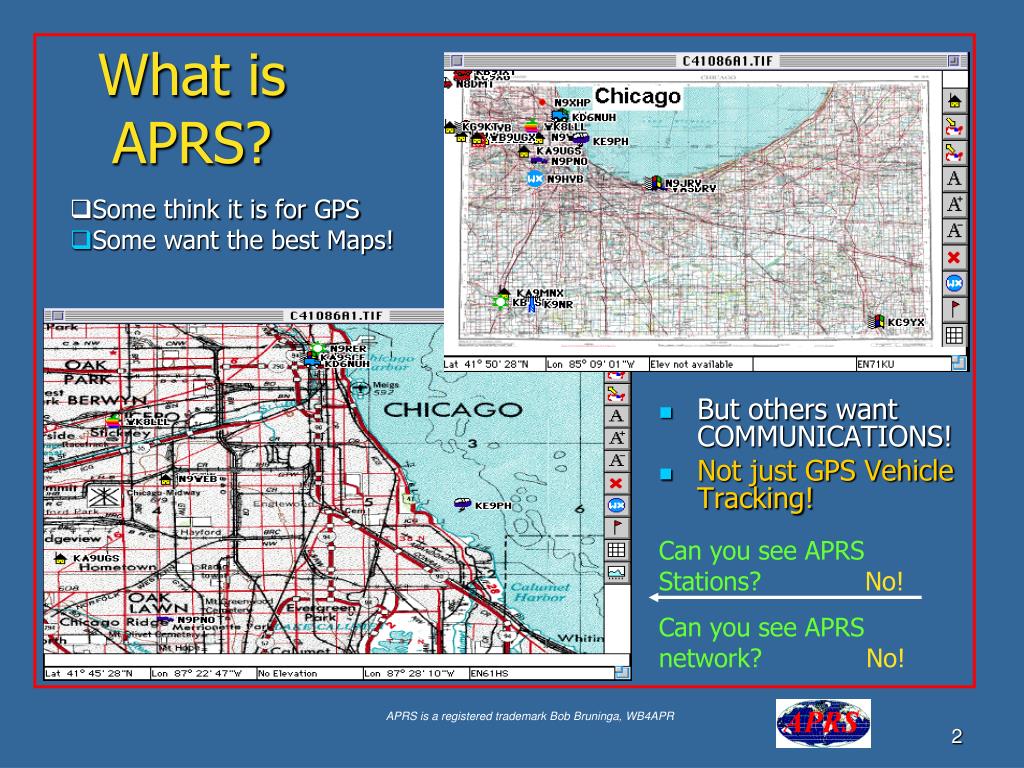Click the grow box corner of upper window
Image resolution: width=1024 pixels, height=768 pixels.
tap(959, 364)
